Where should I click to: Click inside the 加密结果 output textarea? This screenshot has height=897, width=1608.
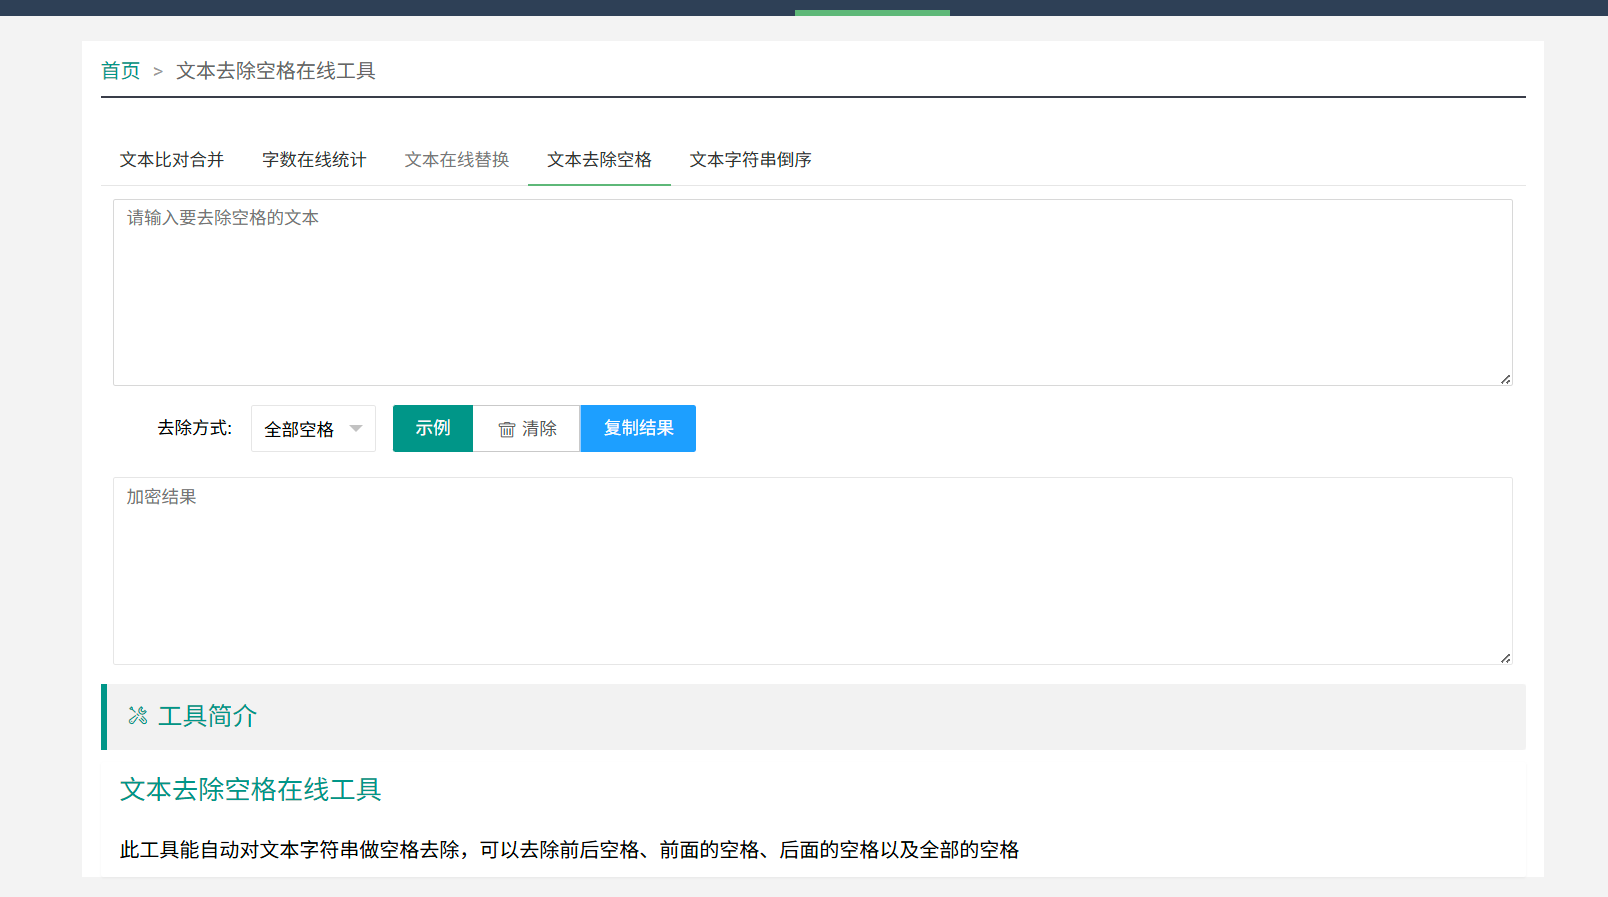[812, 571]
